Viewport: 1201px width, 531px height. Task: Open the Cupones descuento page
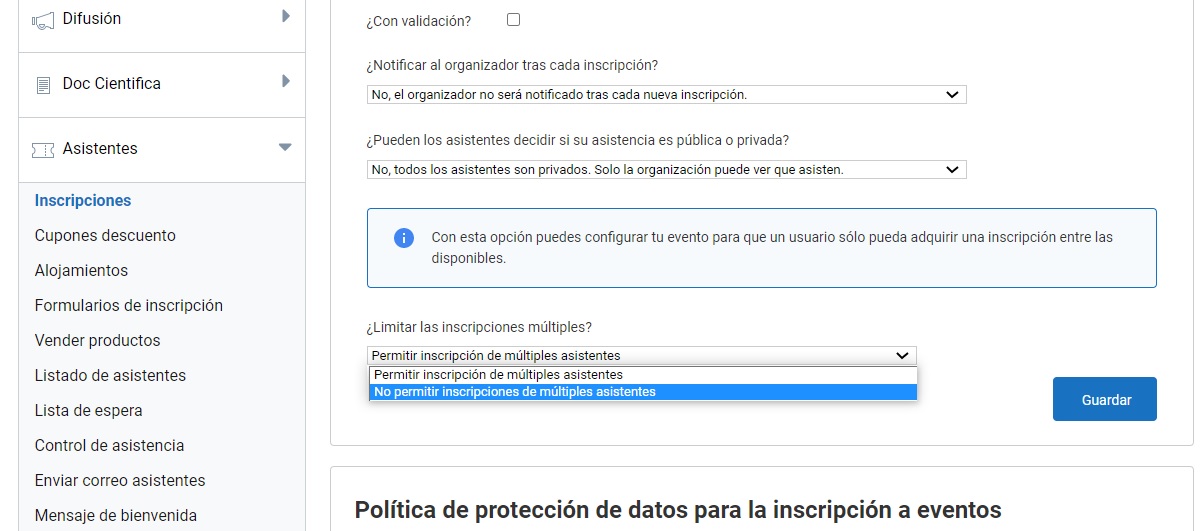tap(105, 236)
